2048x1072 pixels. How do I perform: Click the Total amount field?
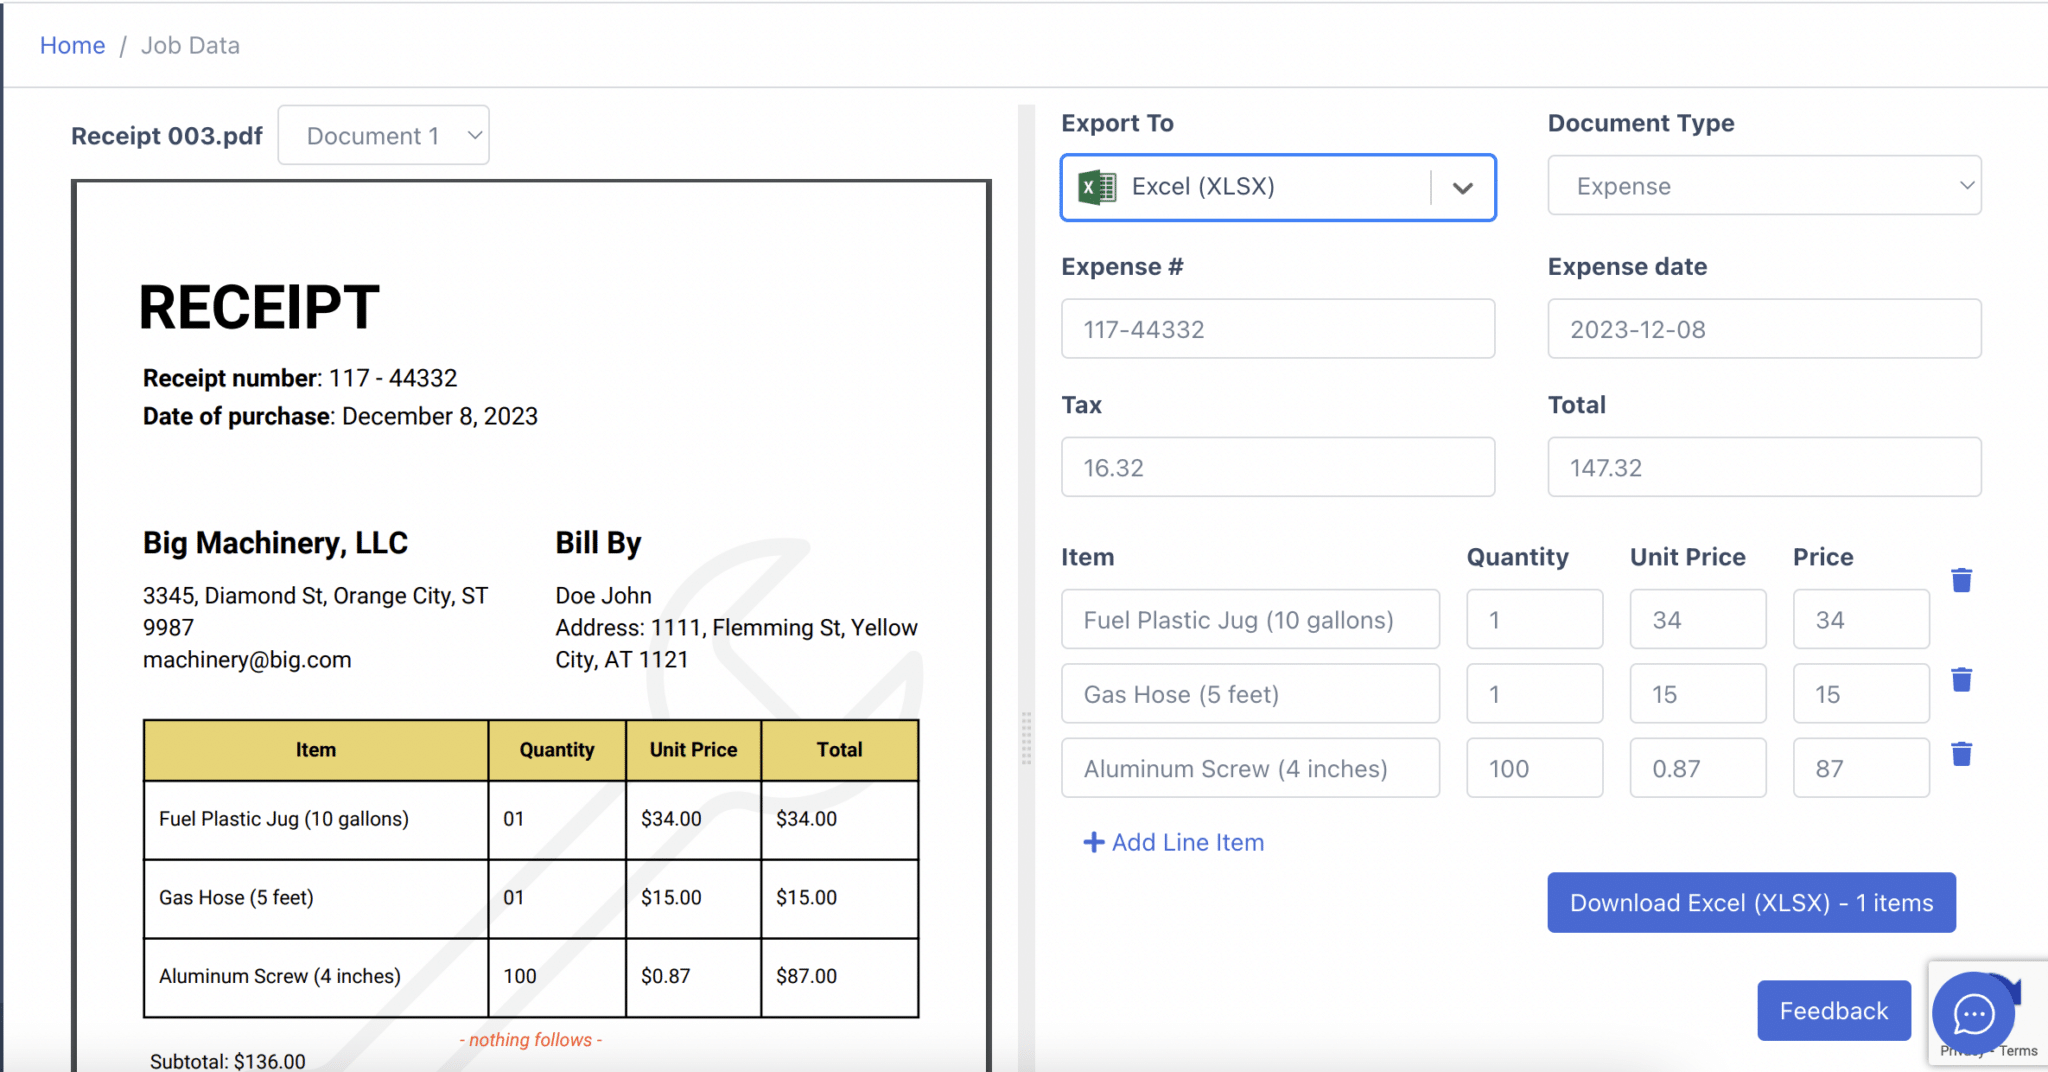pos(1763,467)
